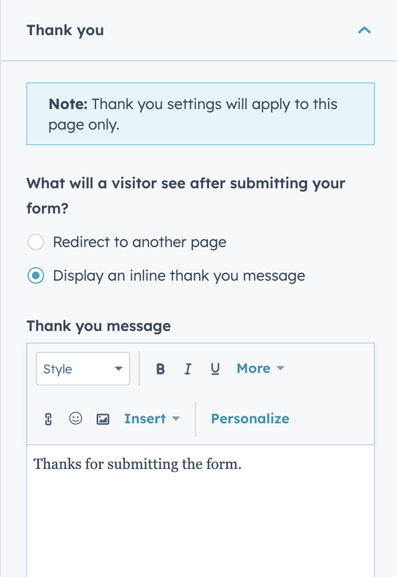Screen dimensions: 397x577
Task: Expand the More formatting menu
Action: pos(260,368)
